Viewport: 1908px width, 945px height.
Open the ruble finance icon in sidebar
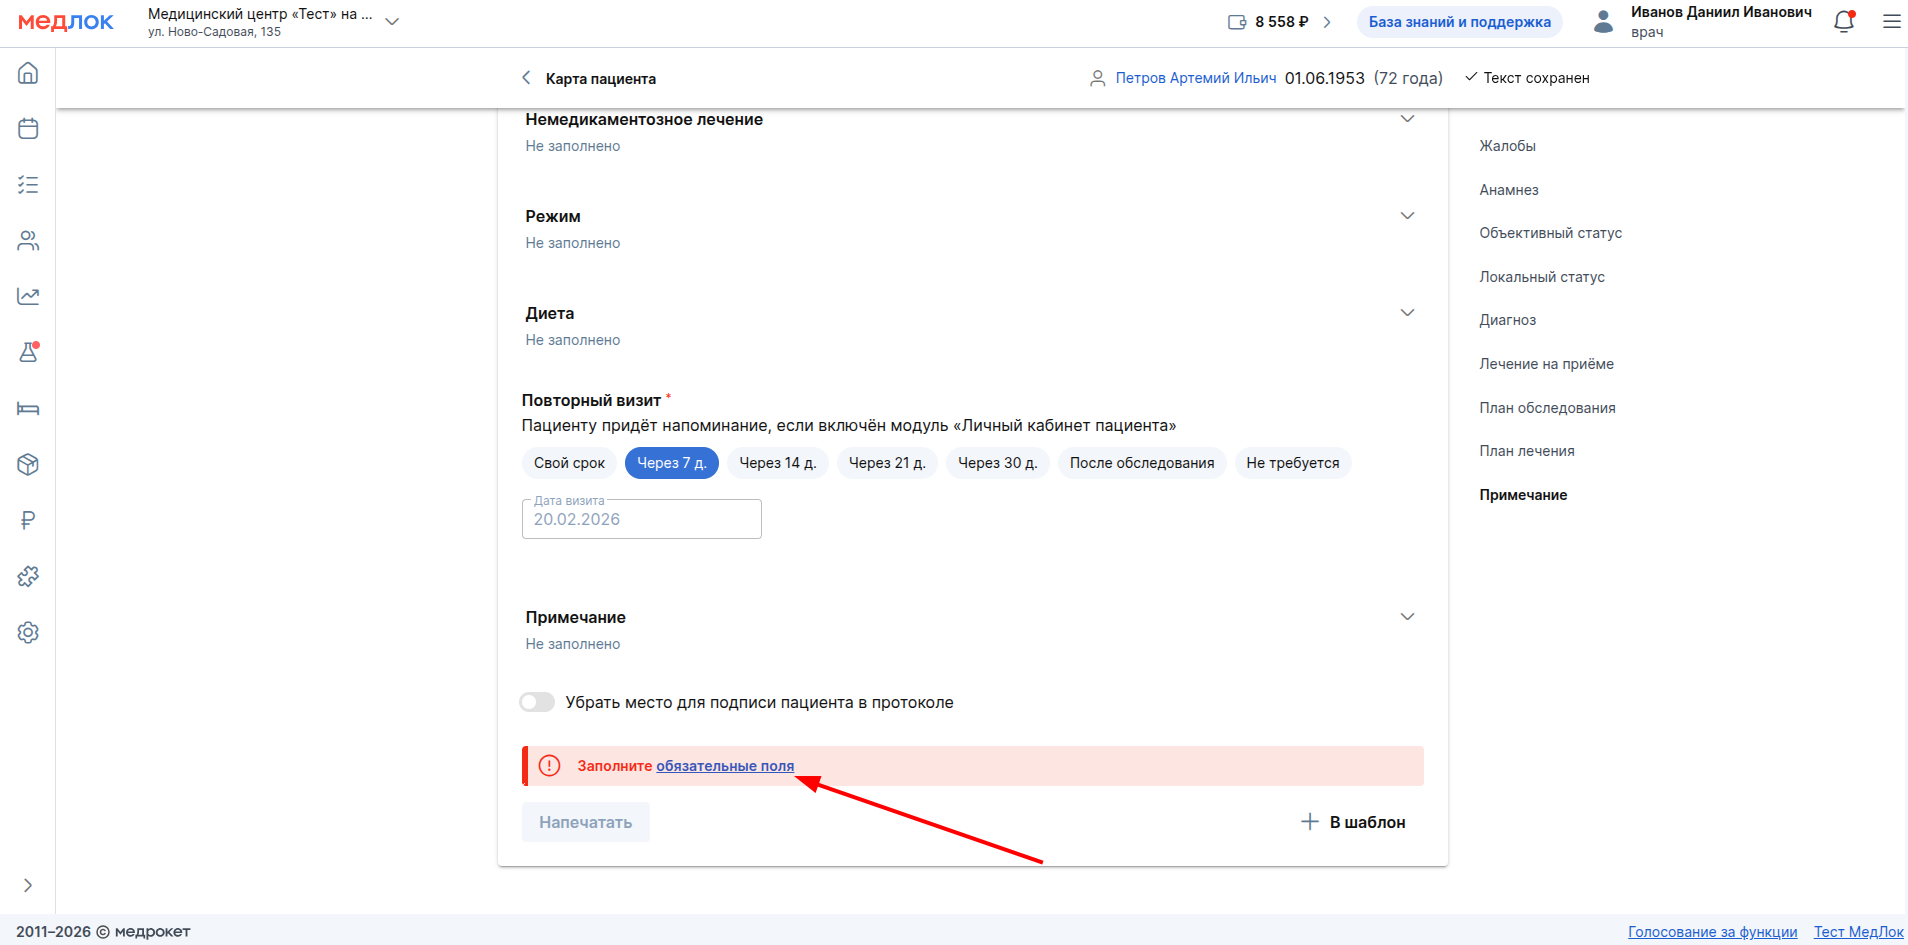point(28,520)
